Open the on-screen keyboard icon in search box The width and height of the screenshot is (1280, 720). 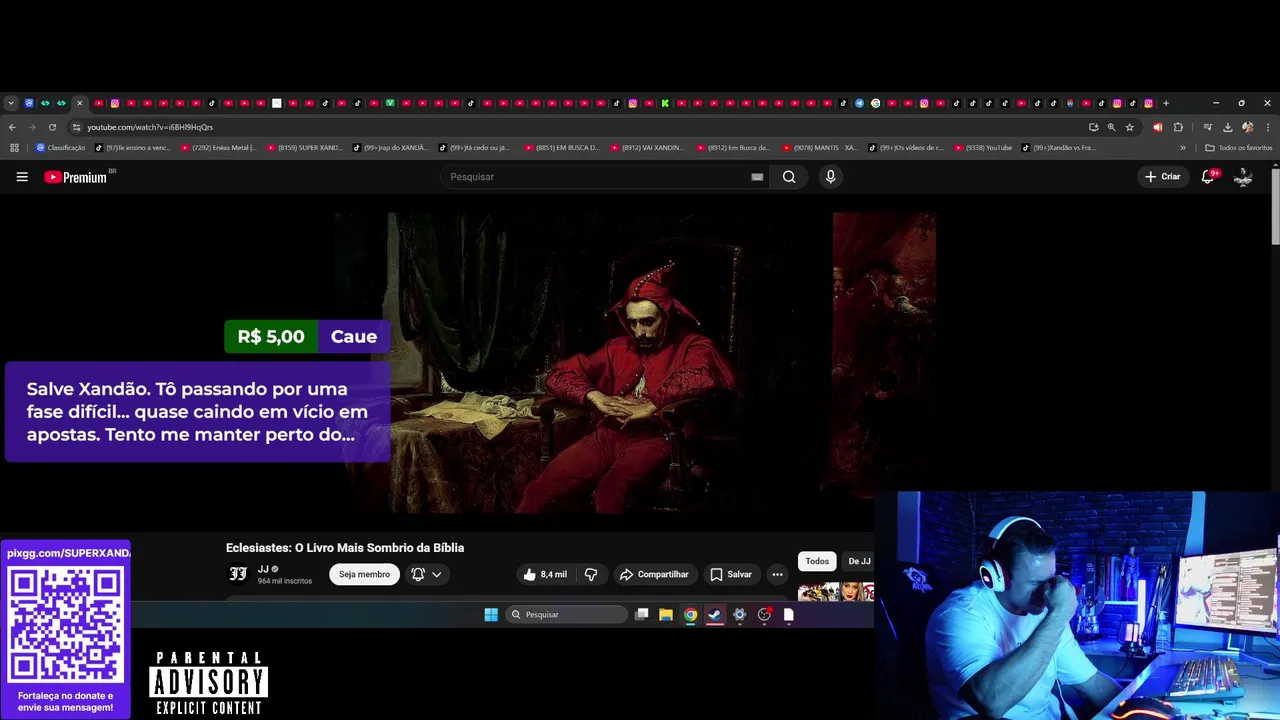click(x=757, y=177)
